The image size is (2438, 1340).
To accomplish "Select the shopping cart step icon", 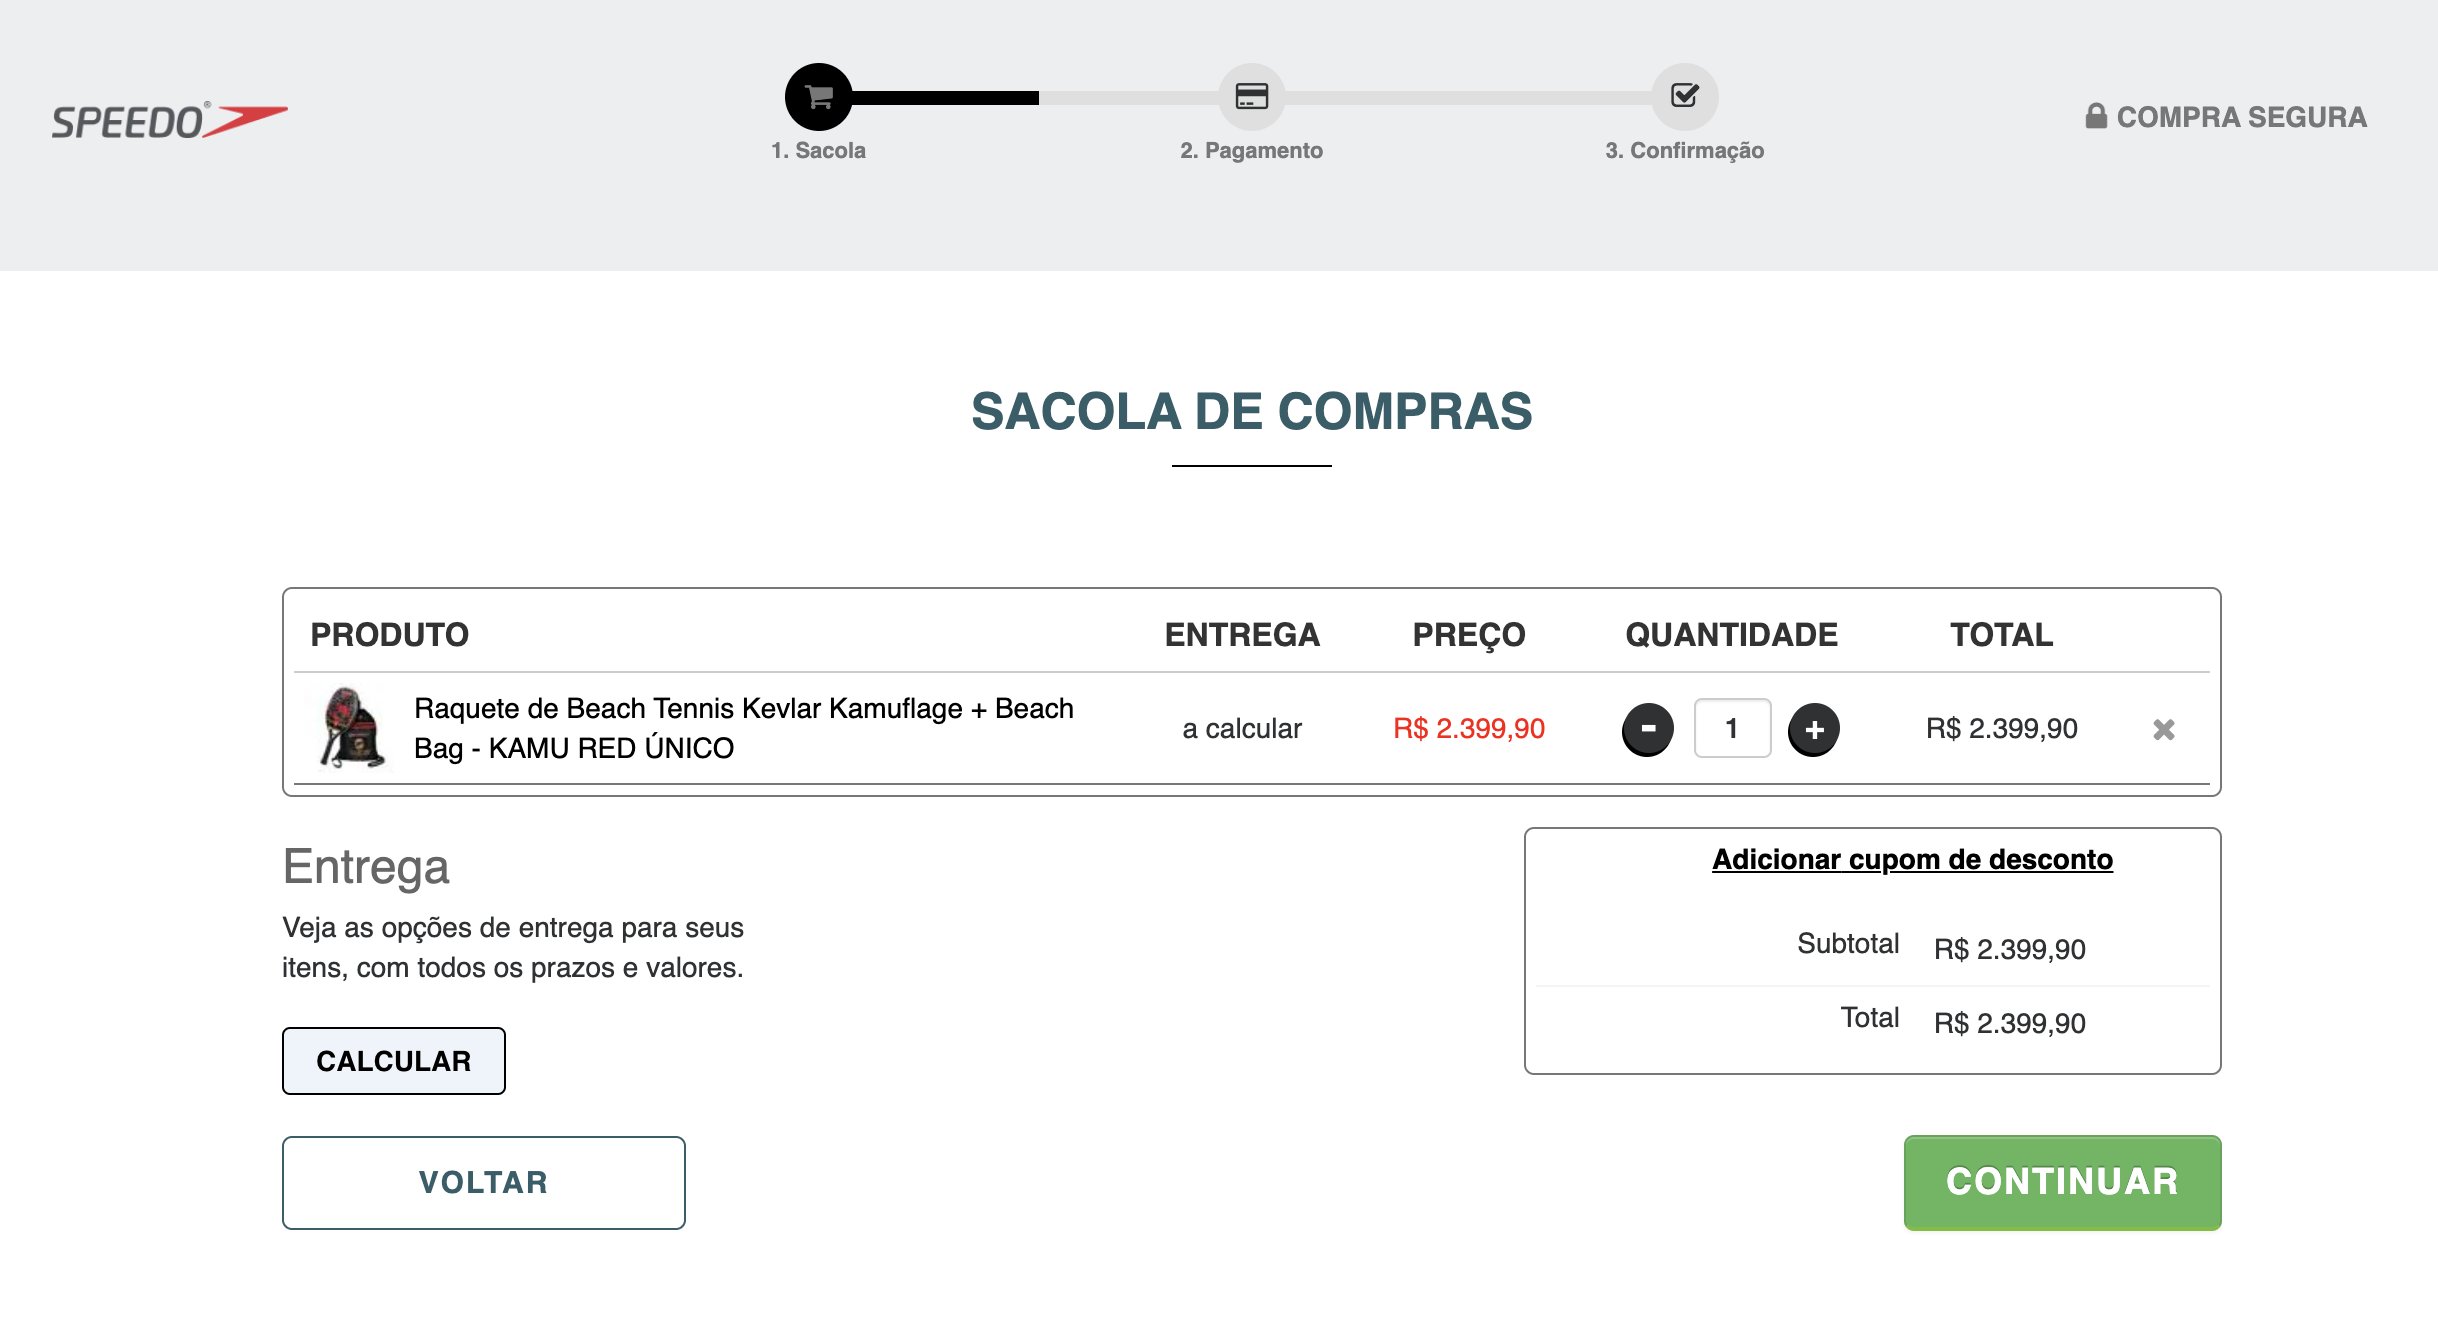I will pyautogui.click(x=818, y=97).
